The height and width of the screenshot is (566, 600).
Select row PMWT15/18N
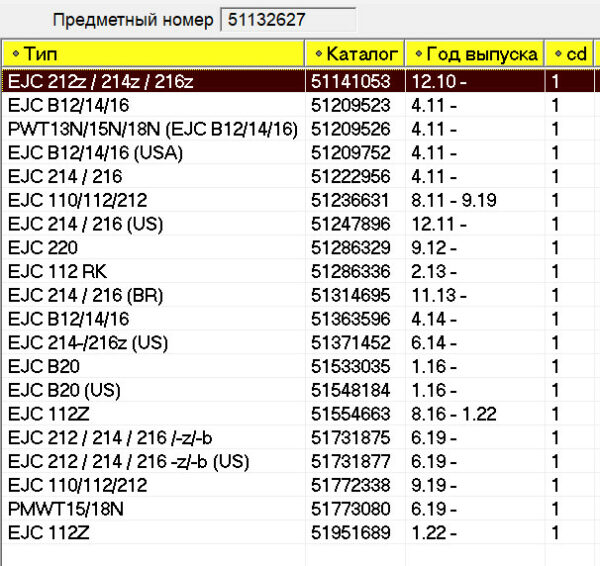pos(300,509)
